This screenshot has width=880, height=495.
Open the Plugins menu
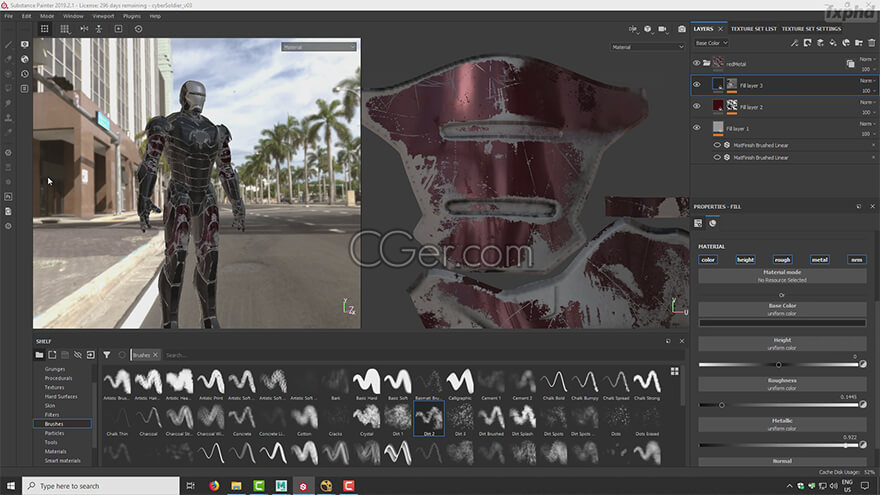(132, 16)
